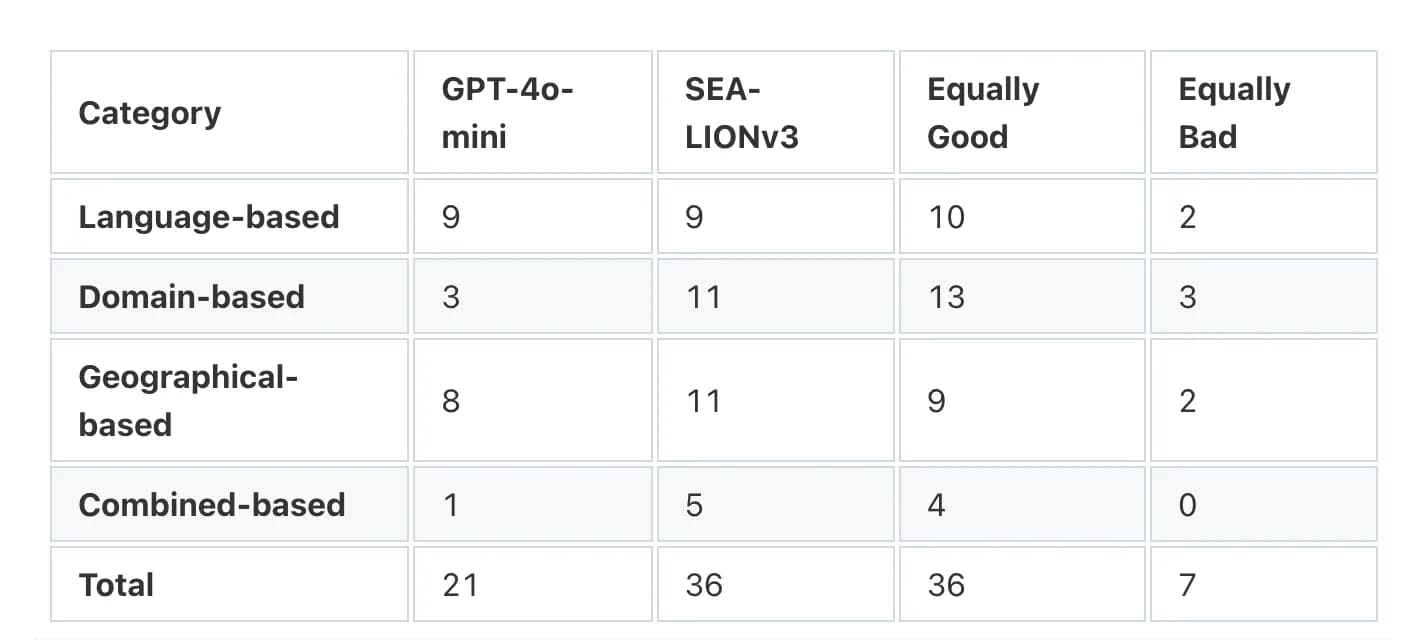The height and width of the screenshot is (640, 1404).
Task: Click GPT-4o-mini total value 21
Action: pyautogui.click(x=460, y=585)
